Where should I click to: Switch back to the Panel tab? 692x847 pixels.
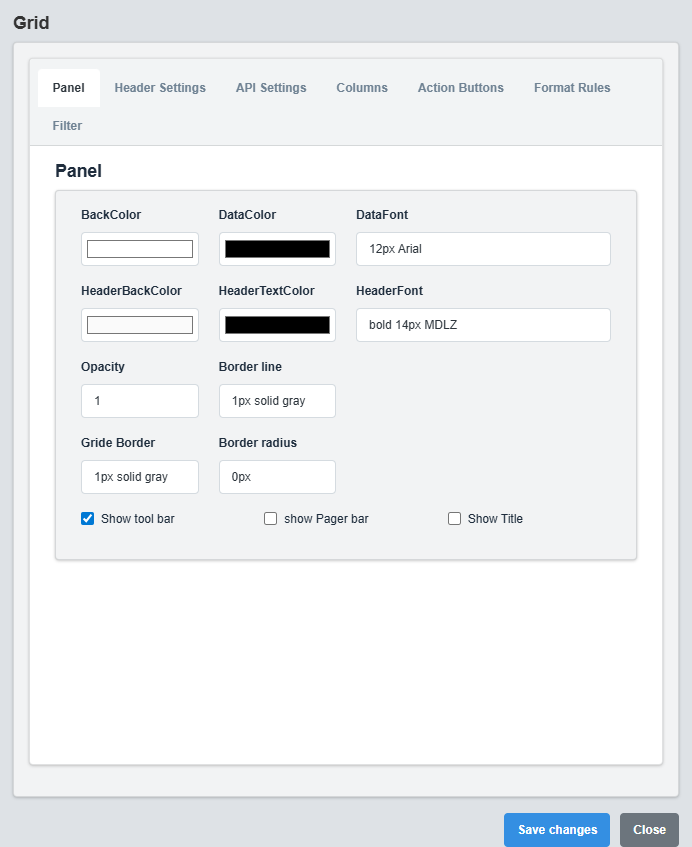pos(68,87)
